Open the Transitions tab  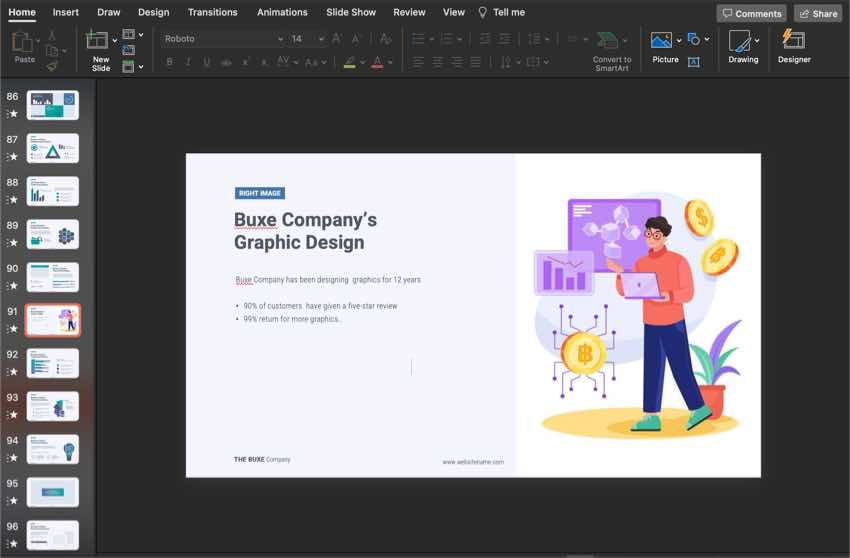212,12
